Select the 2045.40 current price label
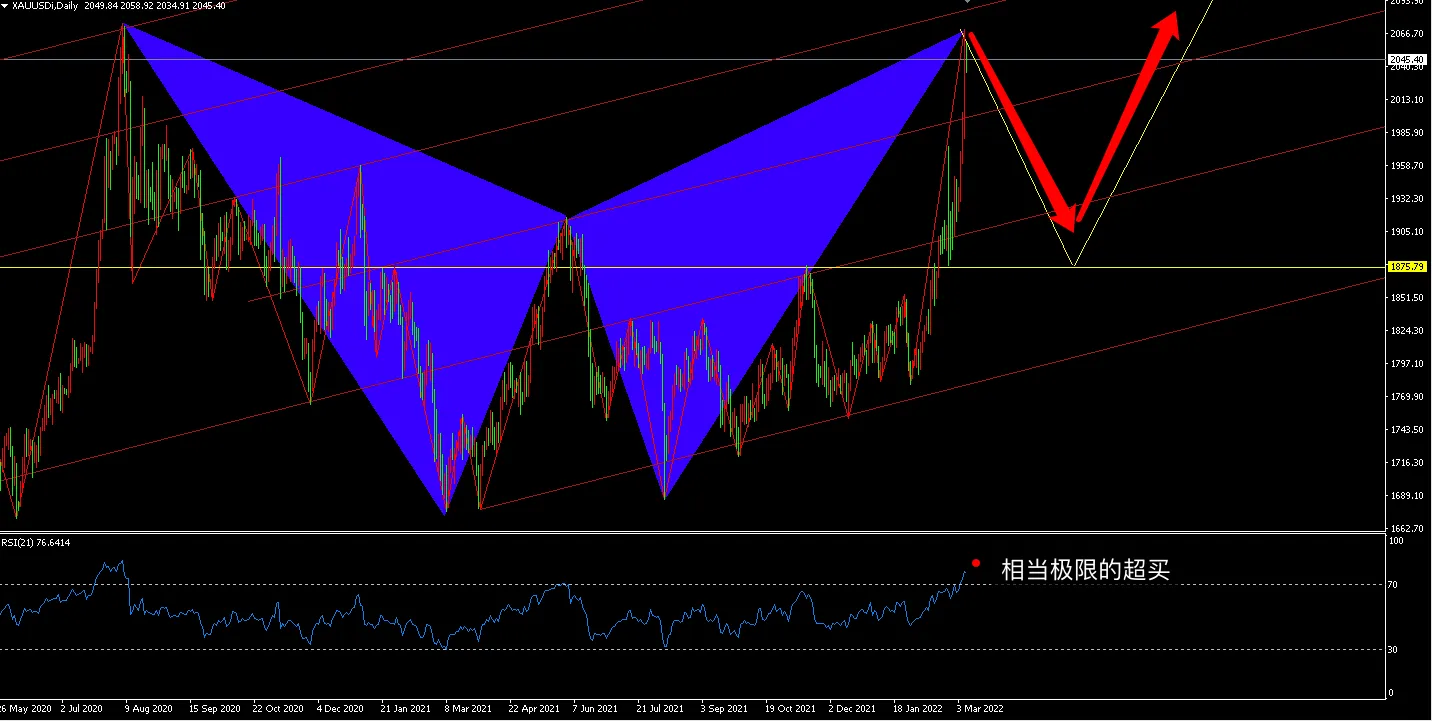 1405,60
